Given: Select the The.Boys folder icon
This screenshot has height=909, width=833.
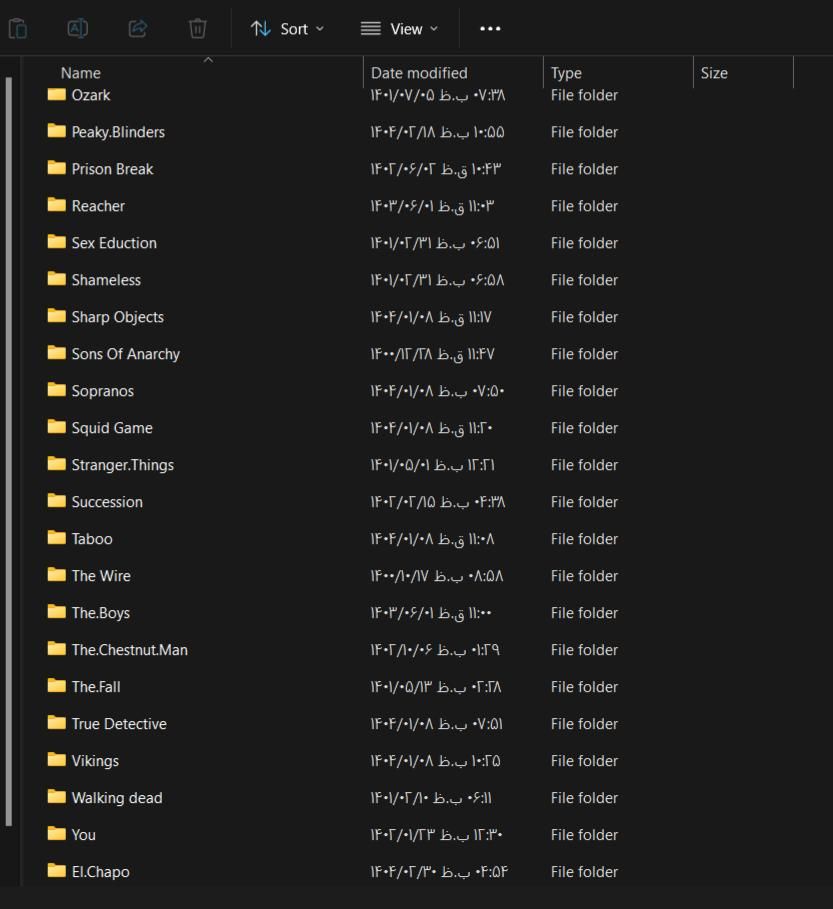Looking at the screenshot, I should 56,612.
